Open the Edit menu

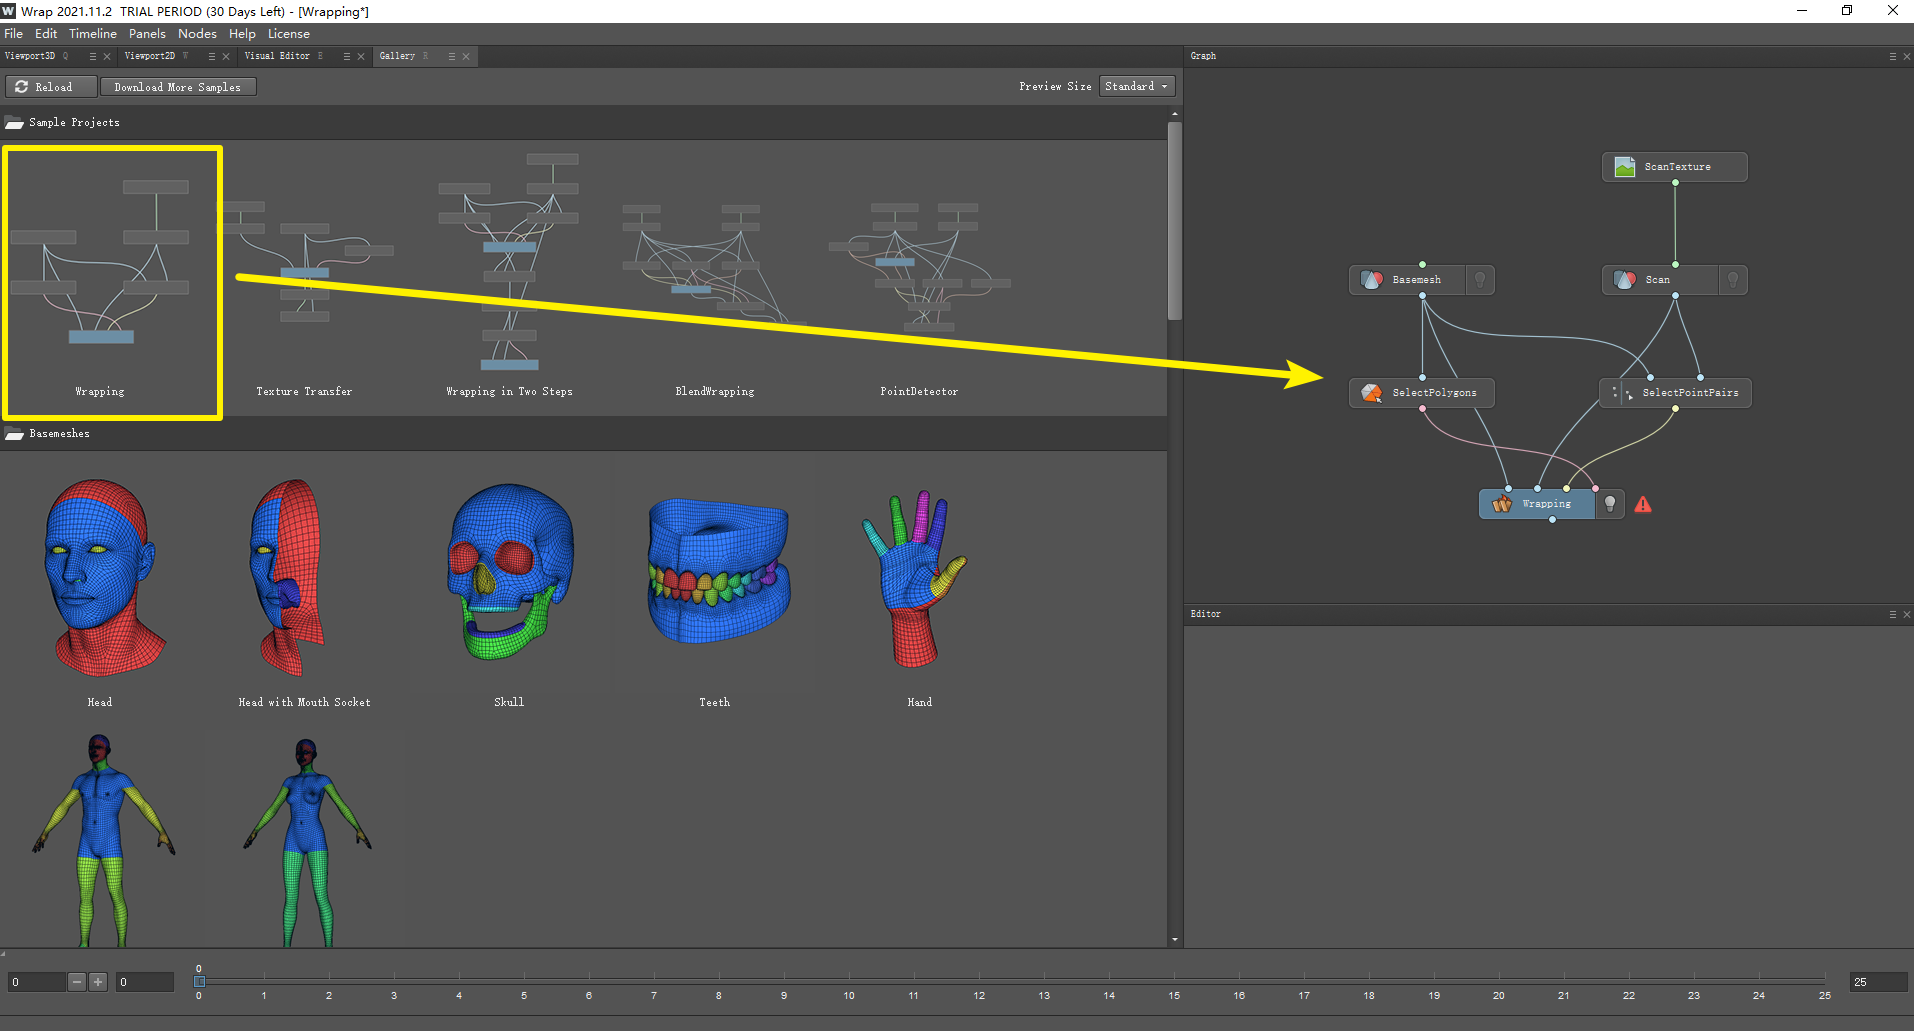point(46,34)
